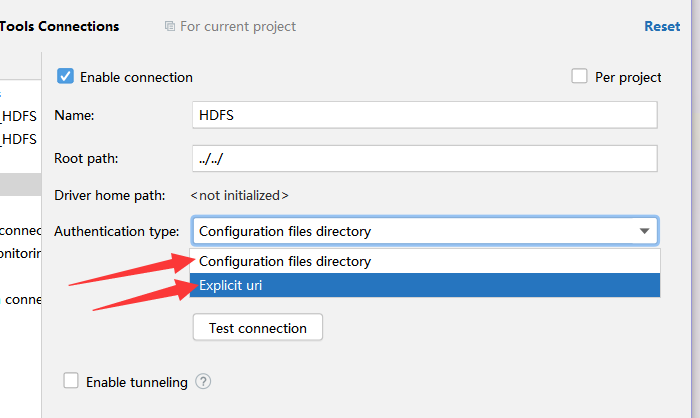Click the 'Tools Connections' heading
This screenshot has height=418, width=700.
tap(60, 27)
